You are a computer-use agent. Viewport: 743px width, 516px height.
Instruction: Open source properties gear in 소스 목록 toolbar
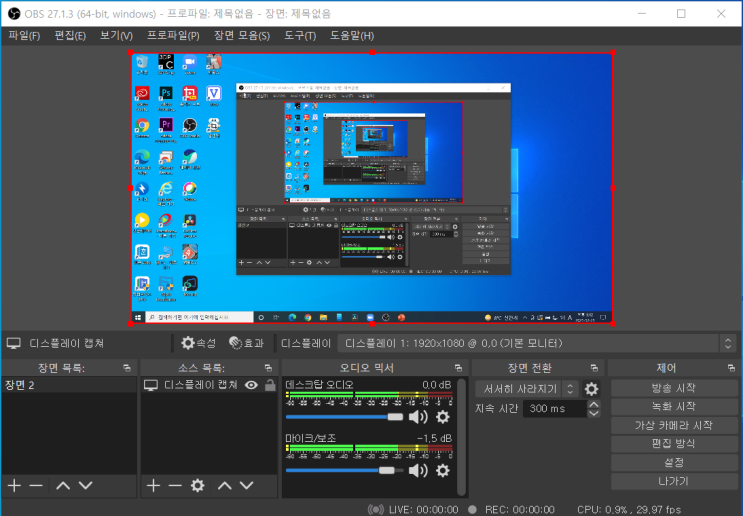click(x=198, y=486)
